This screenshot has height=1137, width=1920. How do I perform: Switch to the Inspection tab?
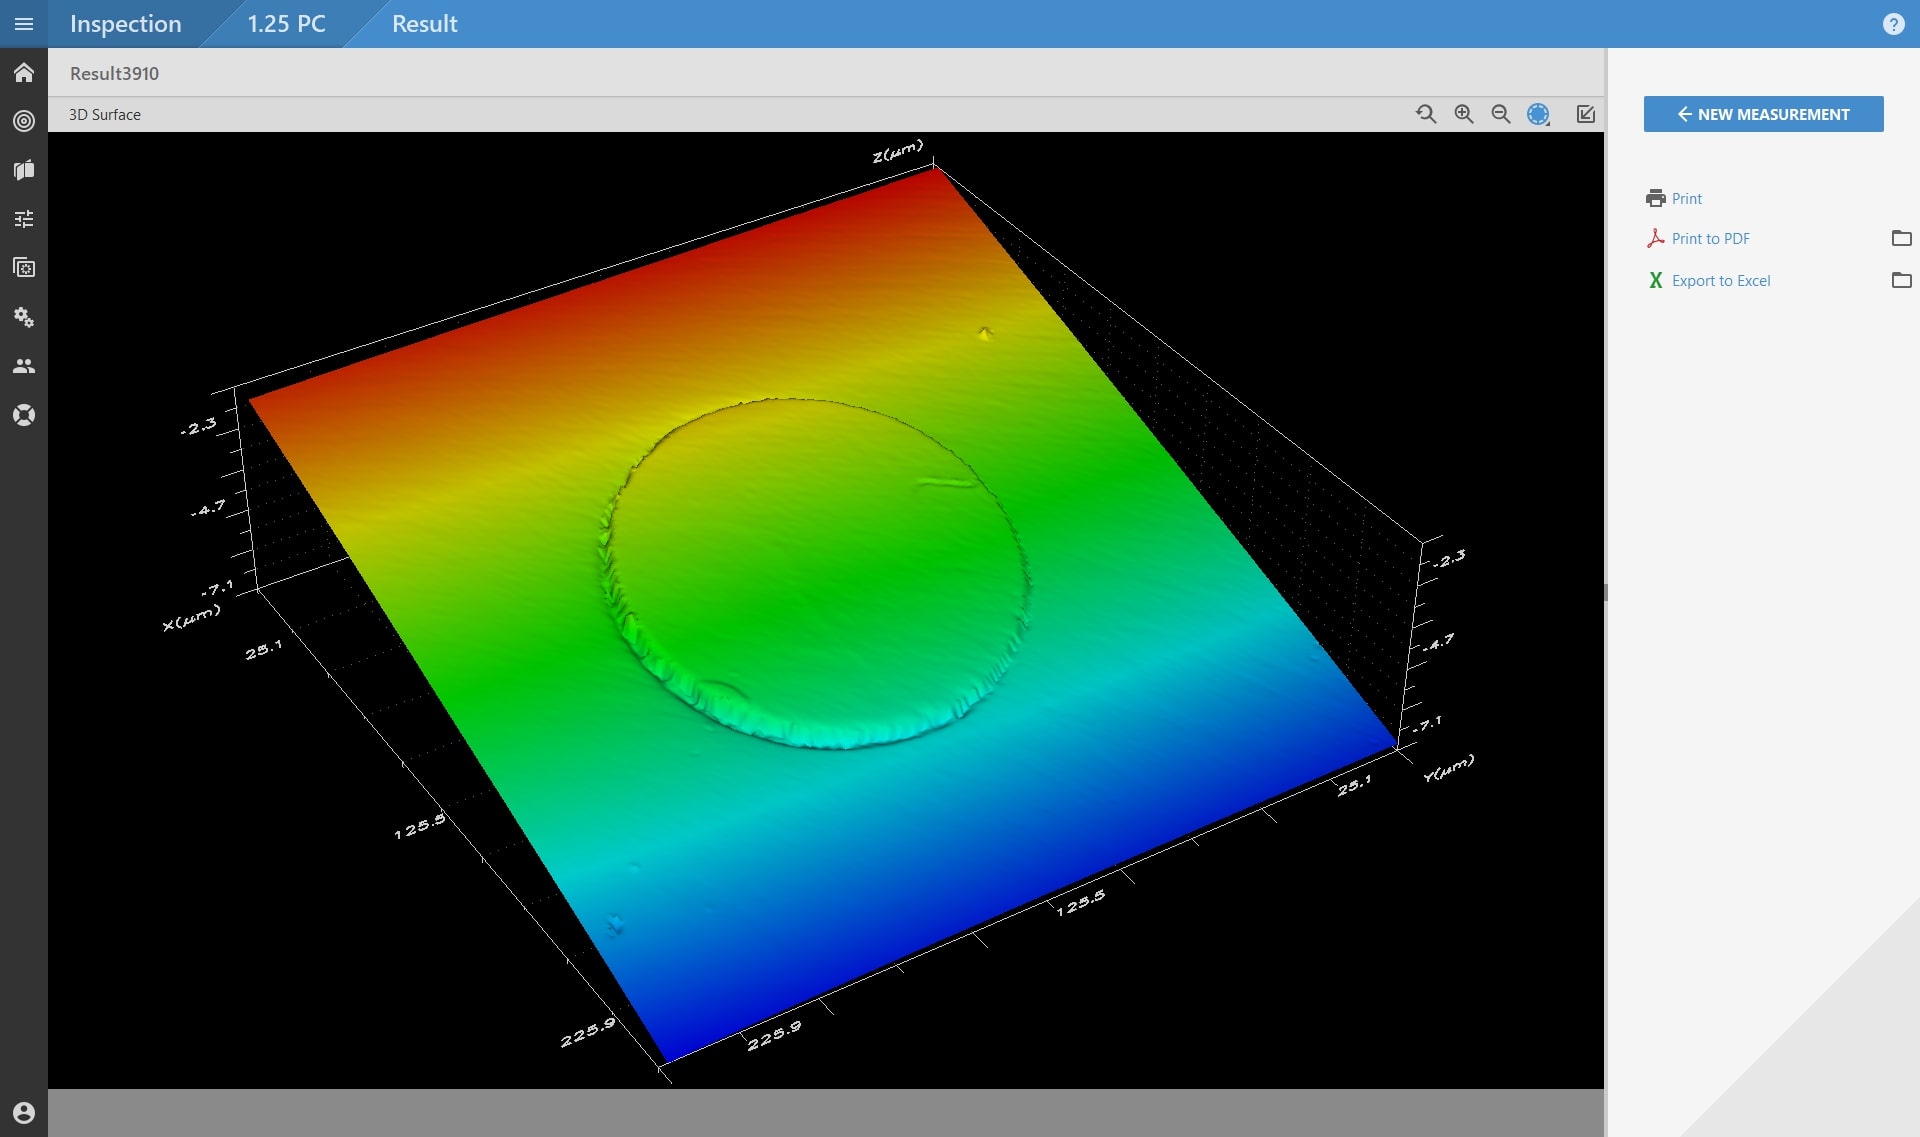pos(125,23)
